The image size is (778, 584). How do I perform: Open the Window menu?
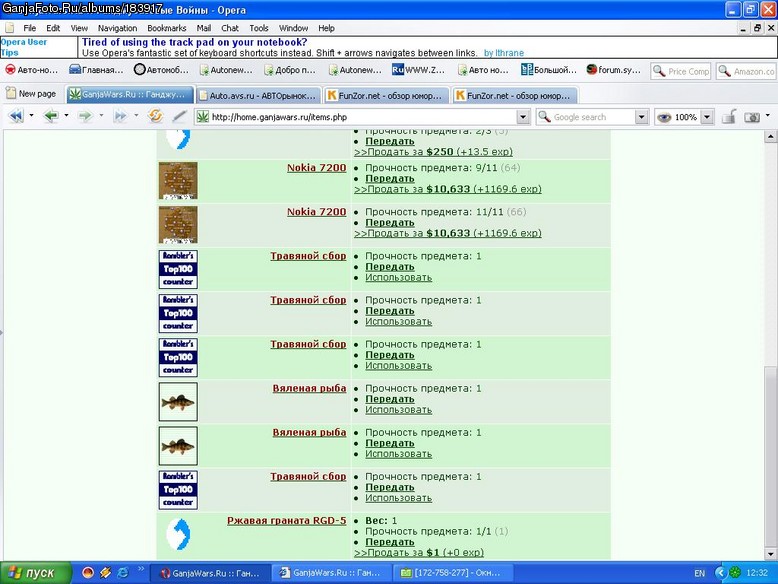pos(293,28)
